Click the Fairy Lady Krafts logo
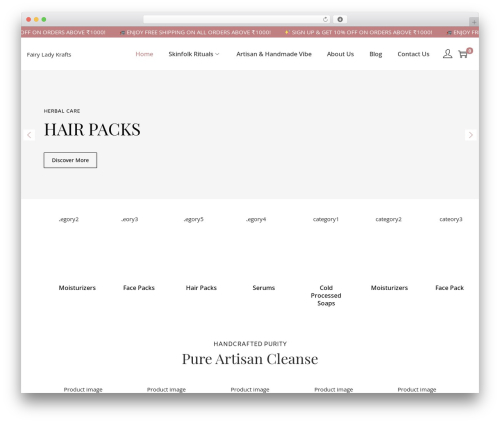 coord(49,55)
